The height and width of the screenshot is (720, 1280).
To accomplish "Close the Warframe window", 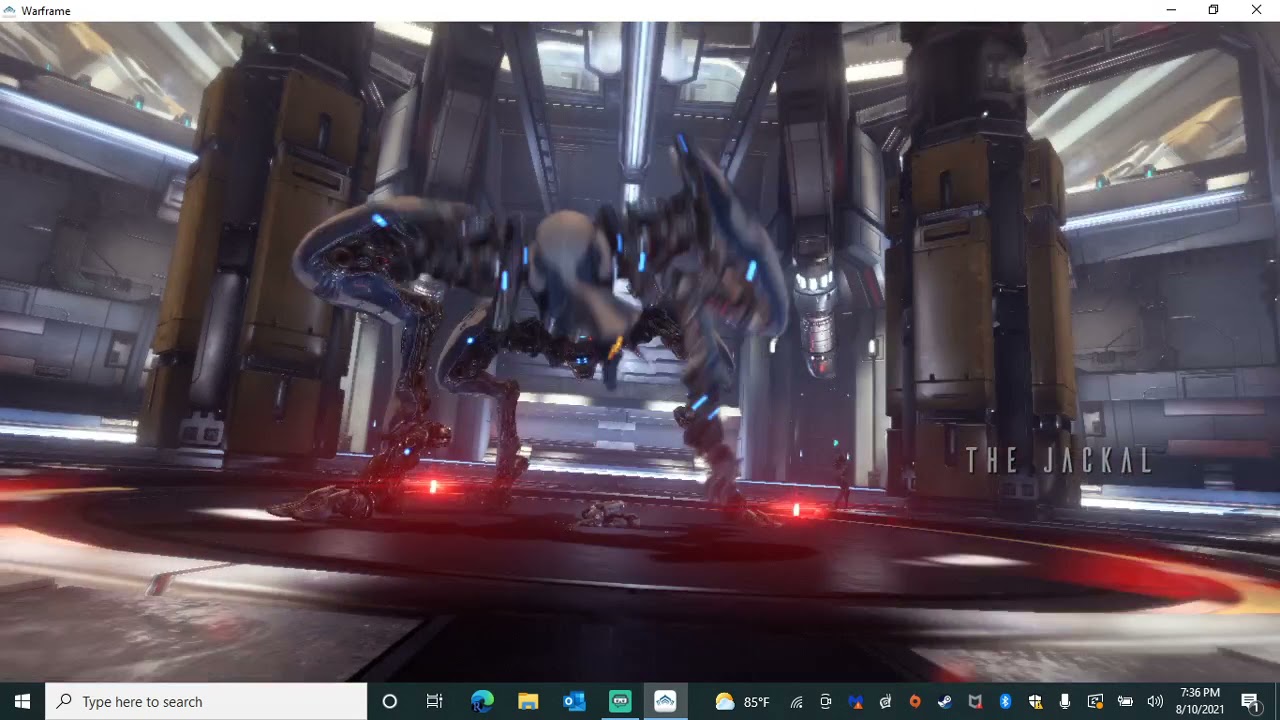I will (1257, 10).
